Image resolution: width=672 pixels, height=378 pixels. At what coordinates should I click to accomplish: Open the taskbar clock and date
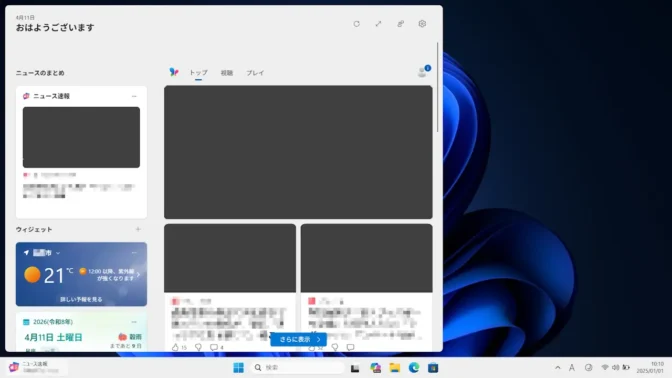(x=650, y=368)
